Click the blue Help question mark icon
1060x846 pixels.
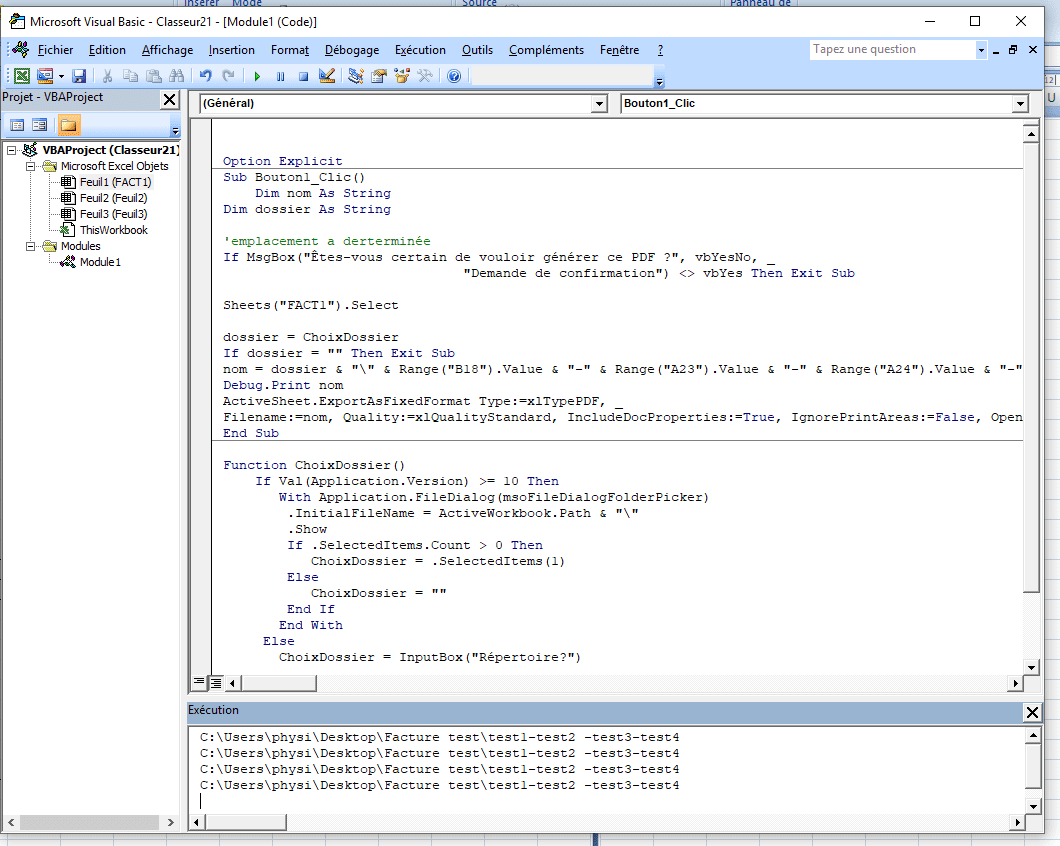click(x=454, y=76)
